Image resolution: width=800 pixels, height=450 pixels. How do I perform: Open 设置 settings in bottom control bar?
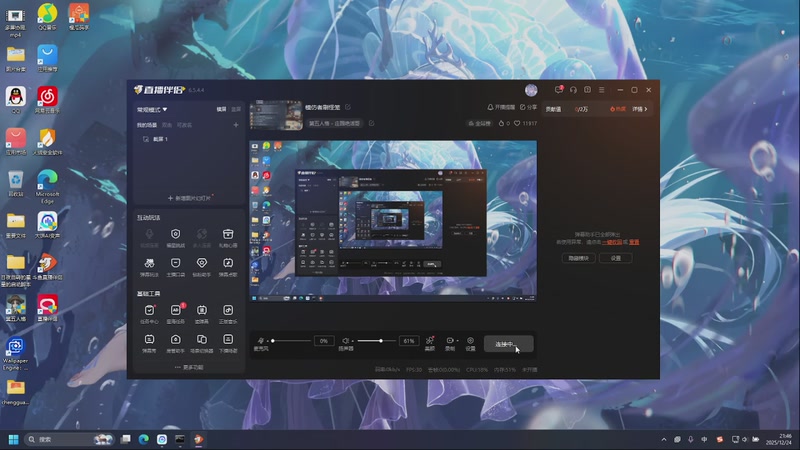point(470,343)
